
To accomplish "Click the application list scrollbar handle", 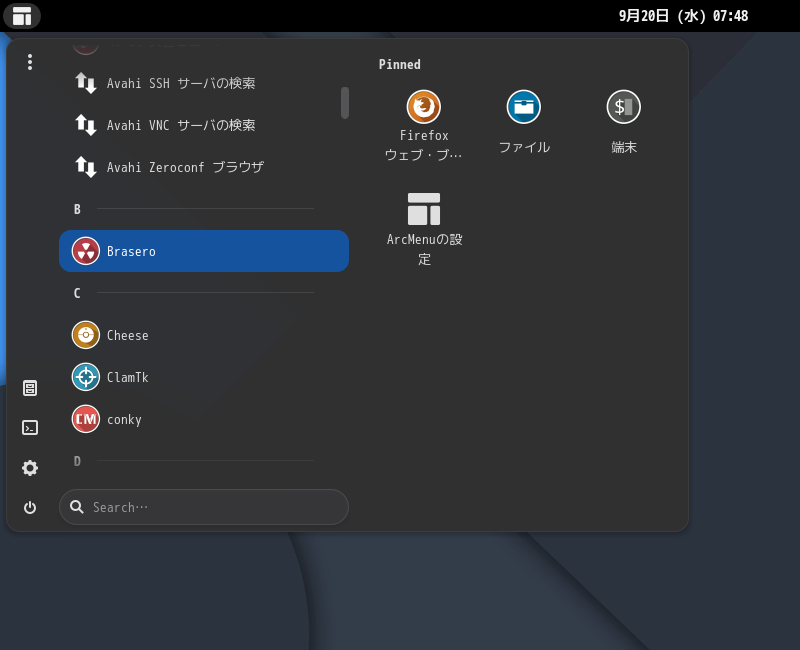I will pos(345,103).
